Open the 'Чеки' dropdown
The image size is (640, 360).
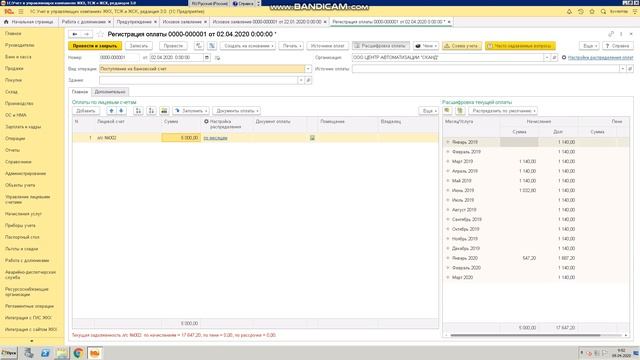pos(426,46)
